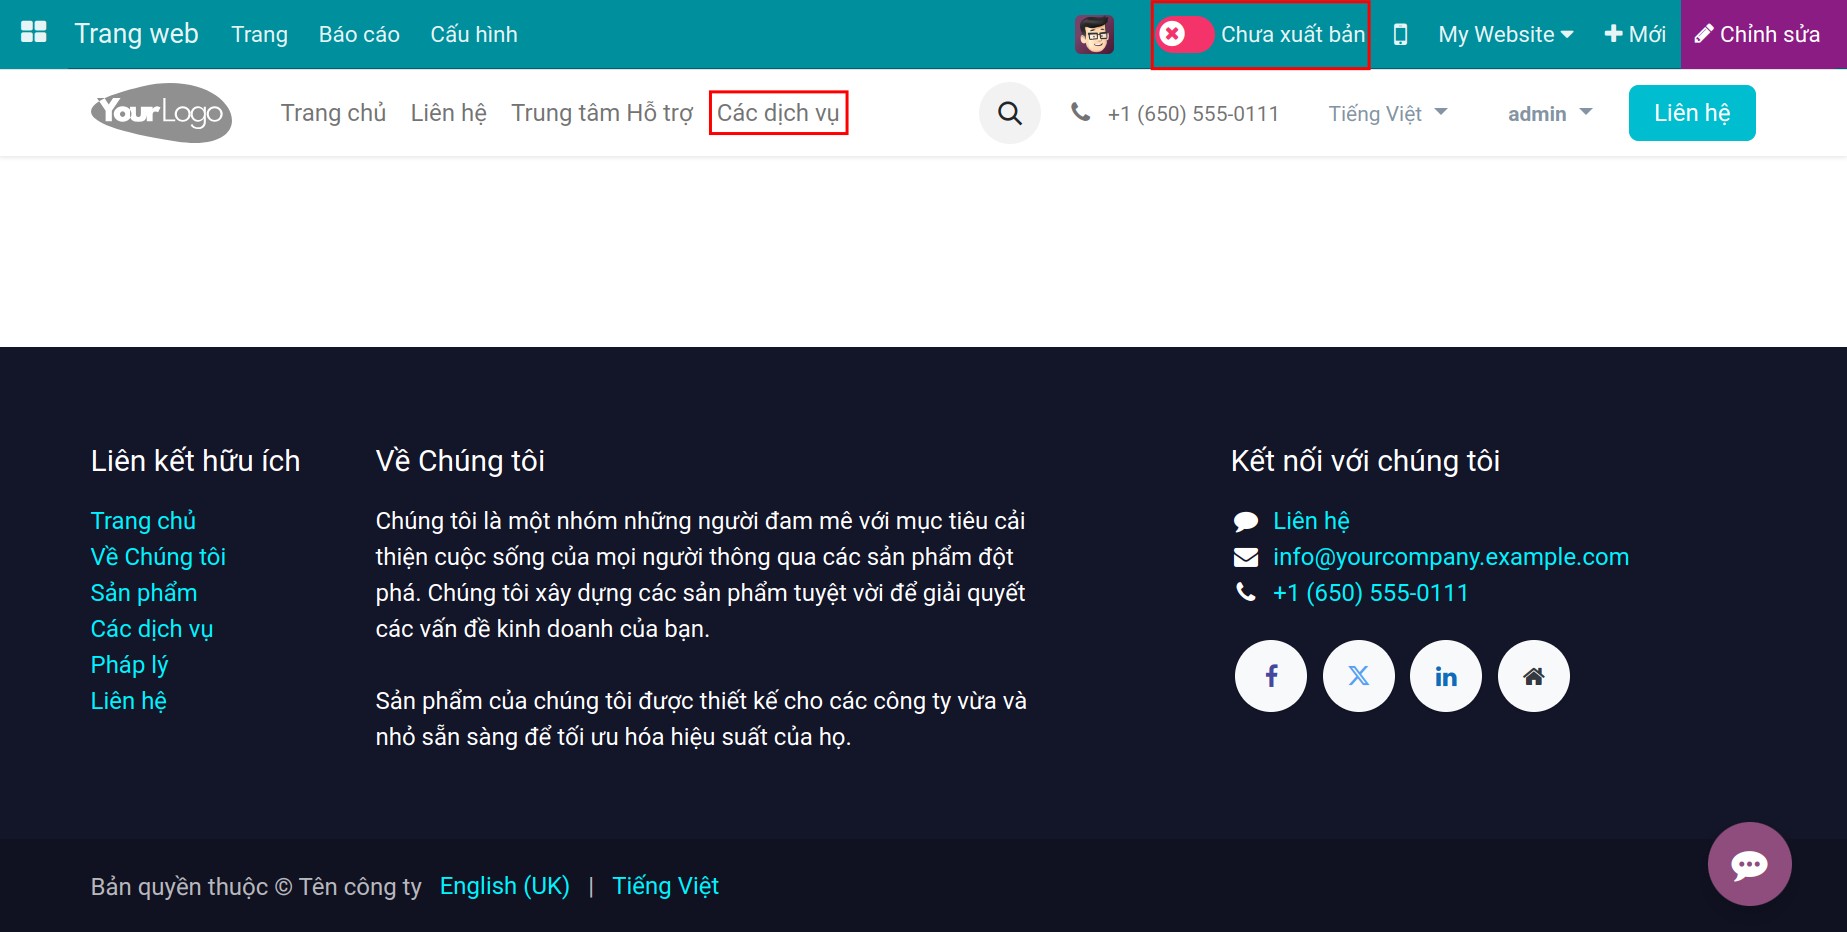
Task: Open the Cấu hình menu
Action: click(x=474, y=34)
